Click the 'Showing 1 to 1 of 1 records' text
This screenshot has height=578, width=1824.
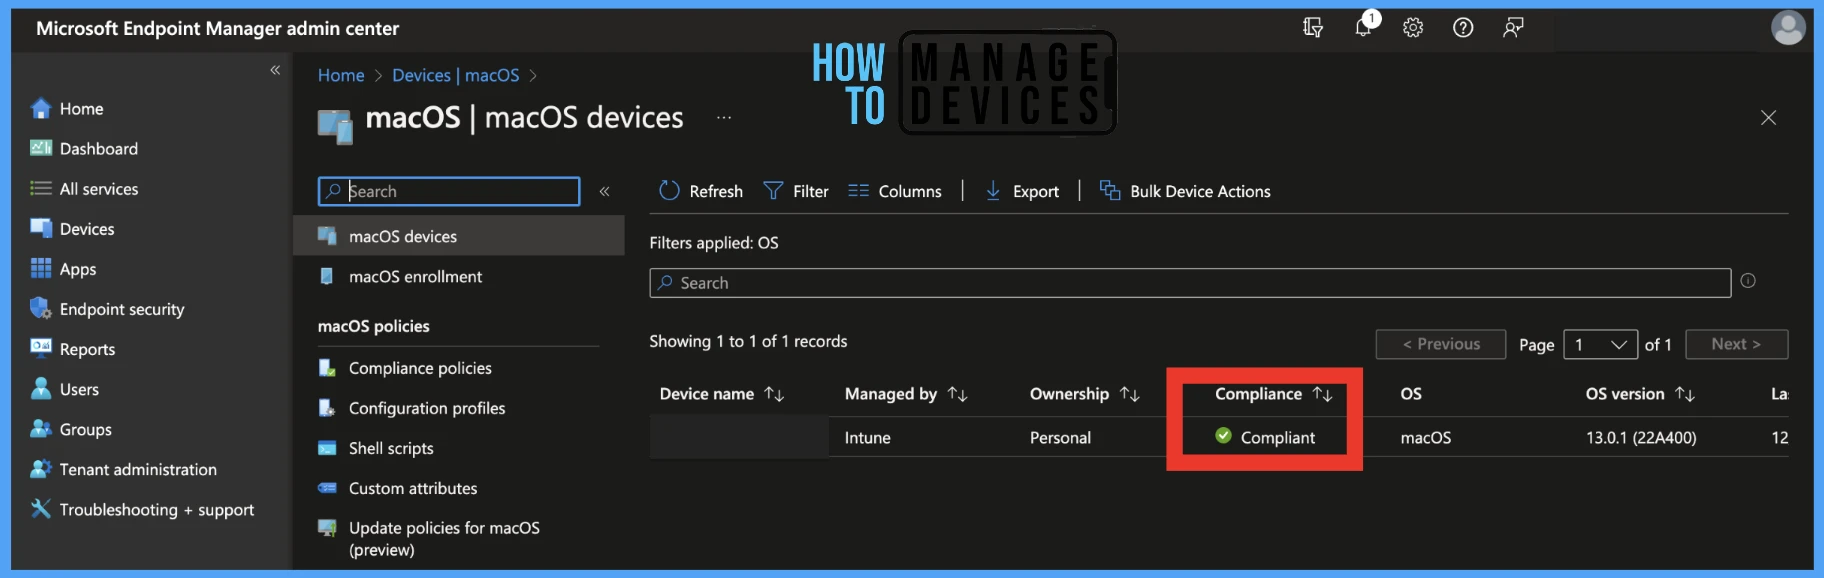(748, 342)
